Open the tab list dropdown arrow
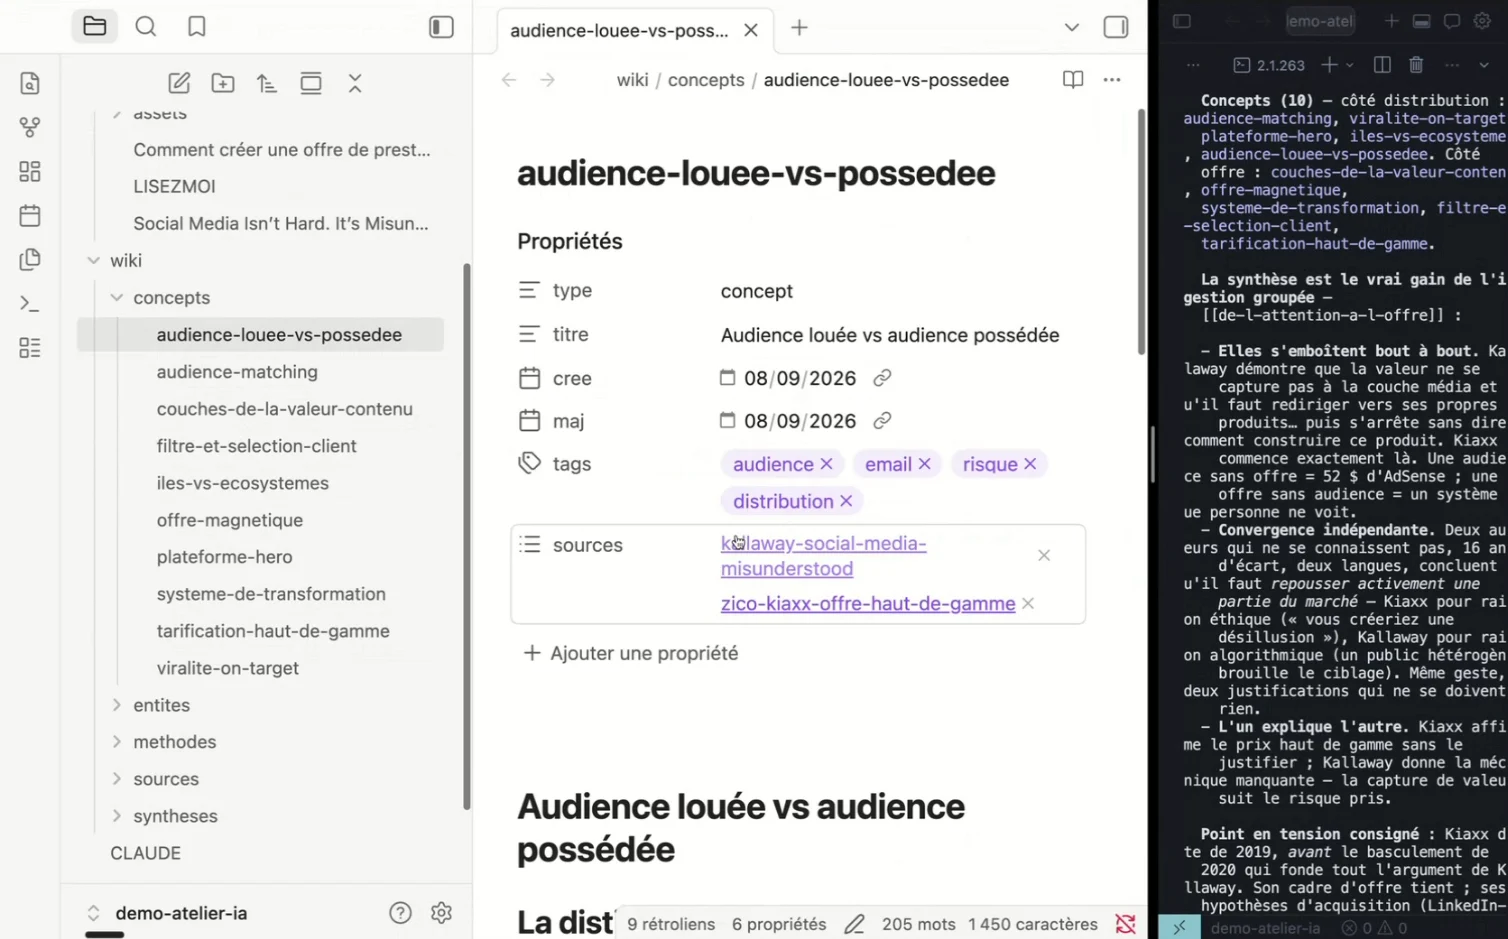1508x939 pixels. [x=1072, y=27]
